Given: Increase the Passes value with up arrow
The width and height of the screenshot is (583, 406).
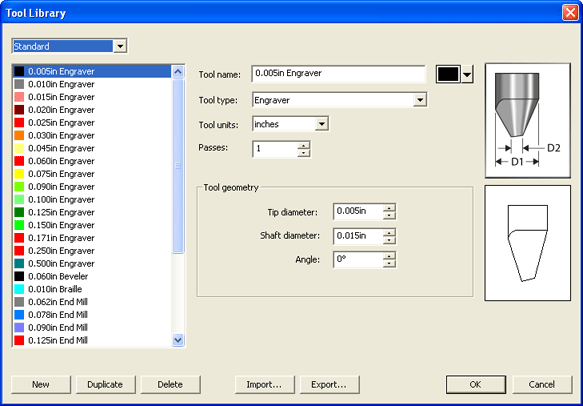Looking at the screenshot, I should click(x=304, y=145).
